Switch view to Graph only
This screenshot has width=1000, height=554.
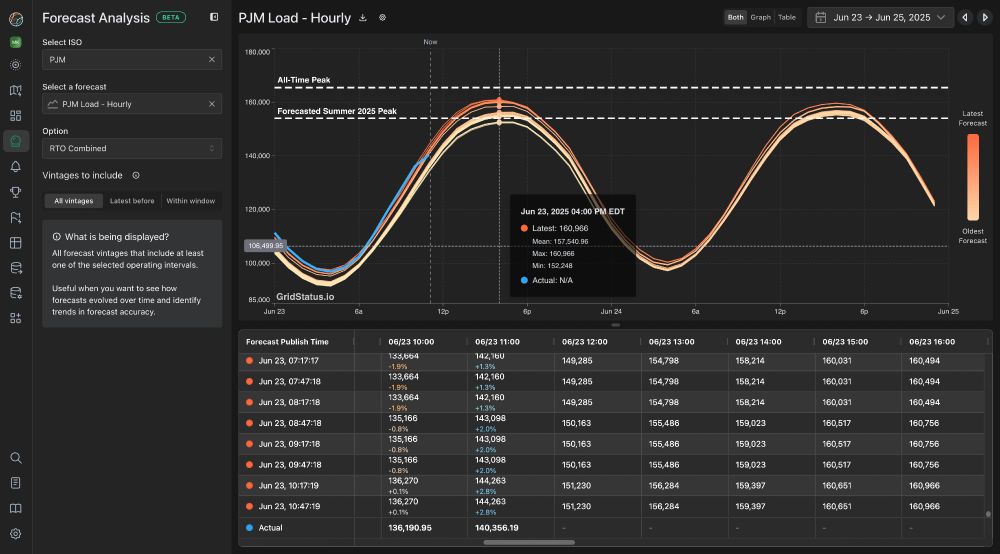tap(760, 17)
